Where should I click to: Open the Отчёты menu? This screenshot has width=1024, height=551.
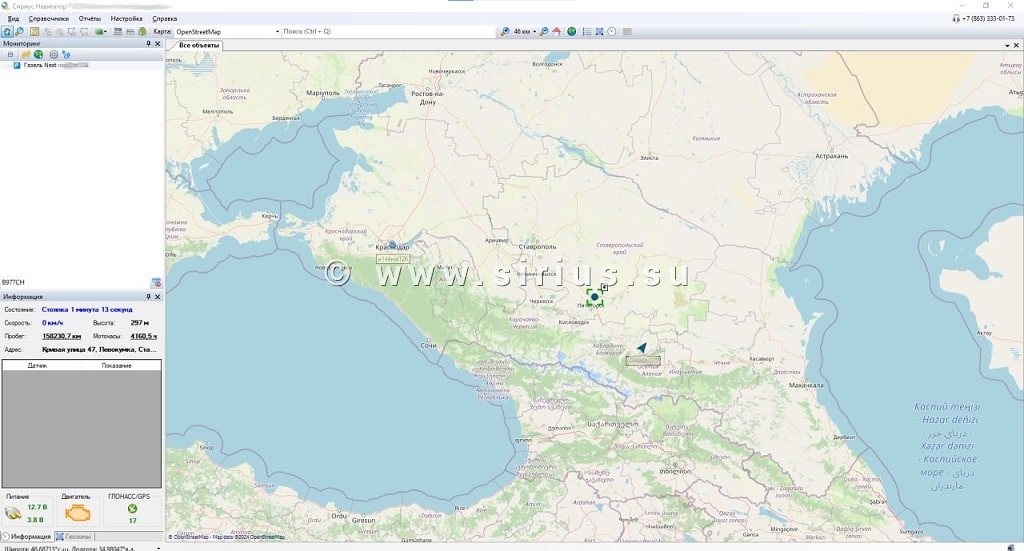point(90,19)
